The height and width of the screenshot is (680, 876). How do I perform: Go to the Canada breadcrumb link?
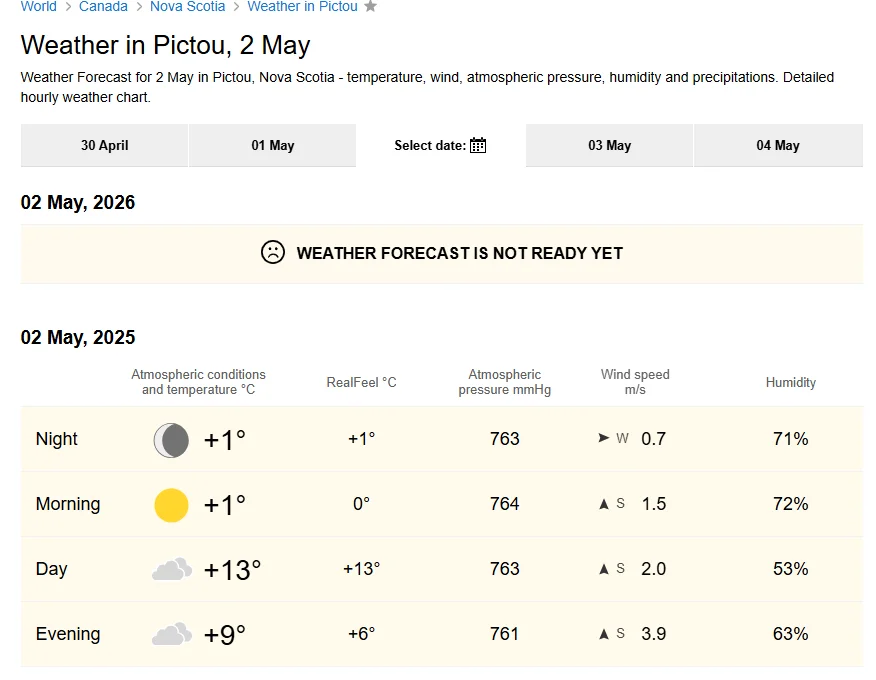103,7
